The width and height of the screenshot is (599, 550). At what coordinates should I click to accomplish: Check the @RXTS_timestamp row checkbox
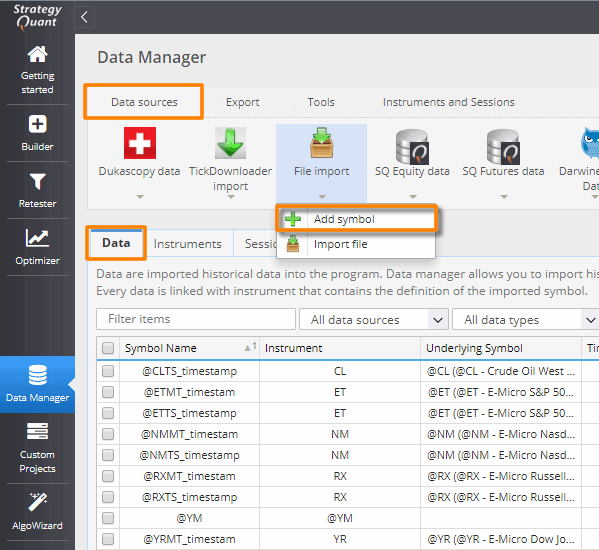click(x=108, y=497)
